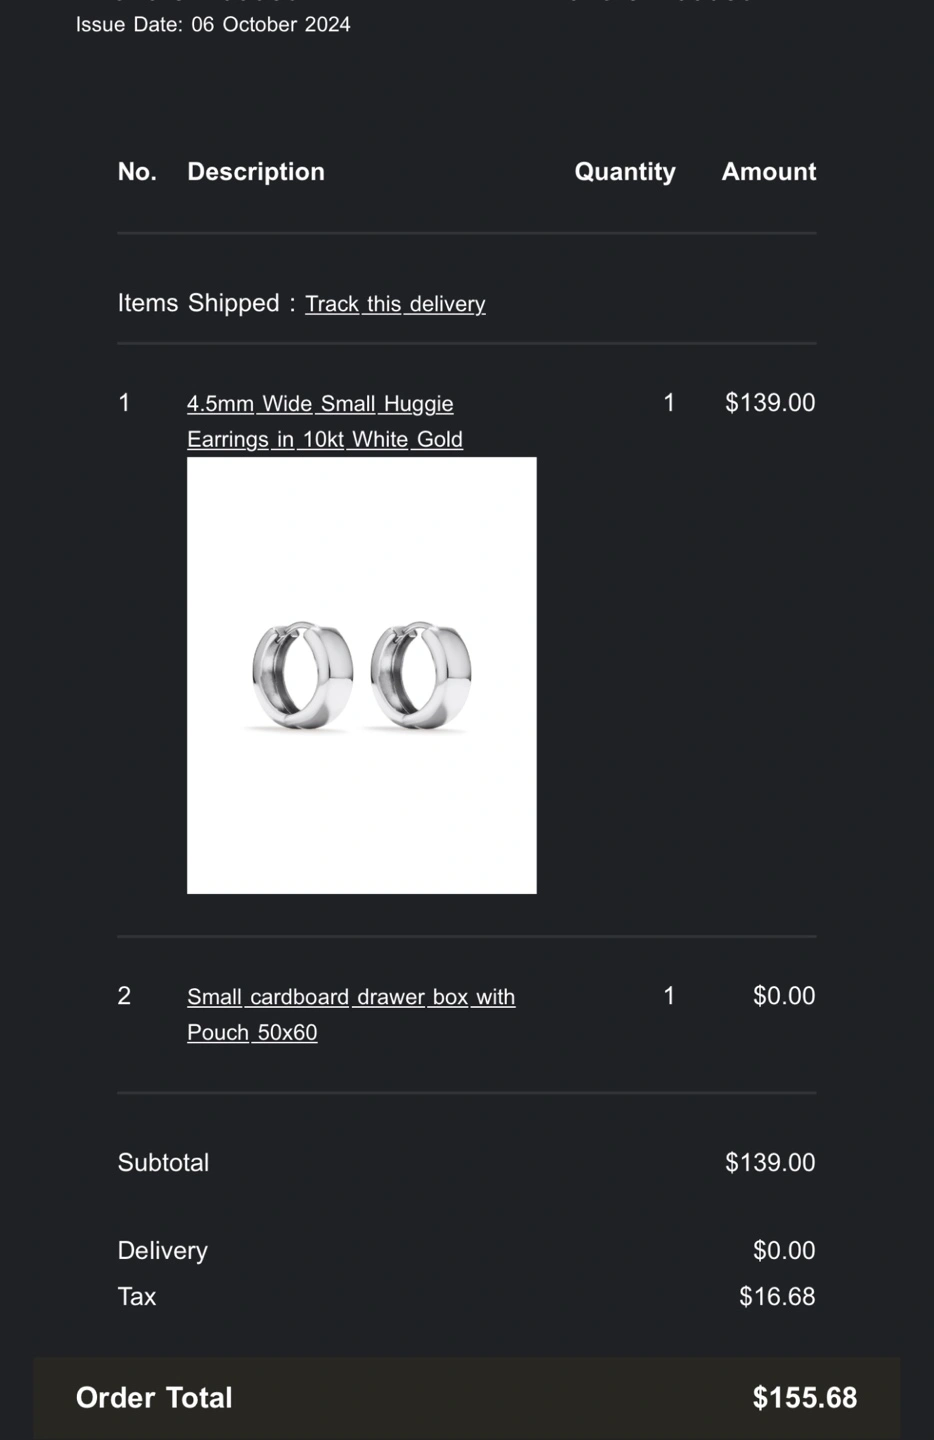Viewport: 934px width, 1440px height.
Task: Click the Items Shipped label
Action: coord(198,303)
